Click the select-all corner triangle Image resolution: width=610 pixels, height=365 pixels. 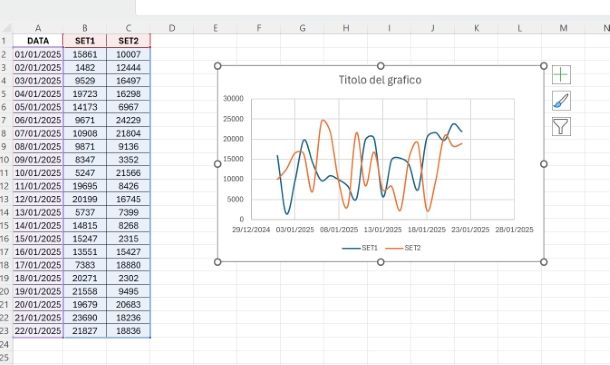[x=7, y=28]
